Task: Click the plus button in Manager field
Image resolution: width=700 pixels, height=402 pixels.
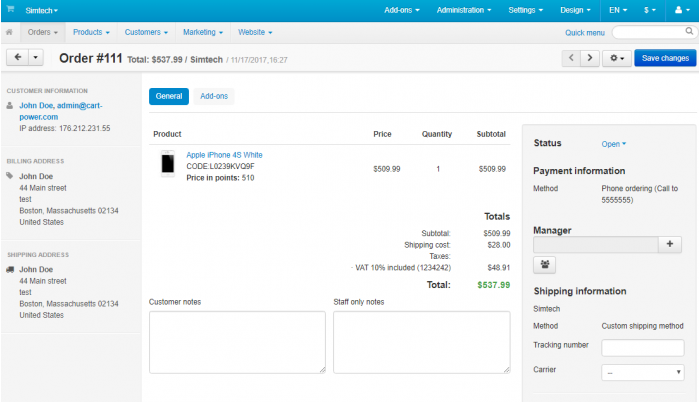Action: (670, 244)
